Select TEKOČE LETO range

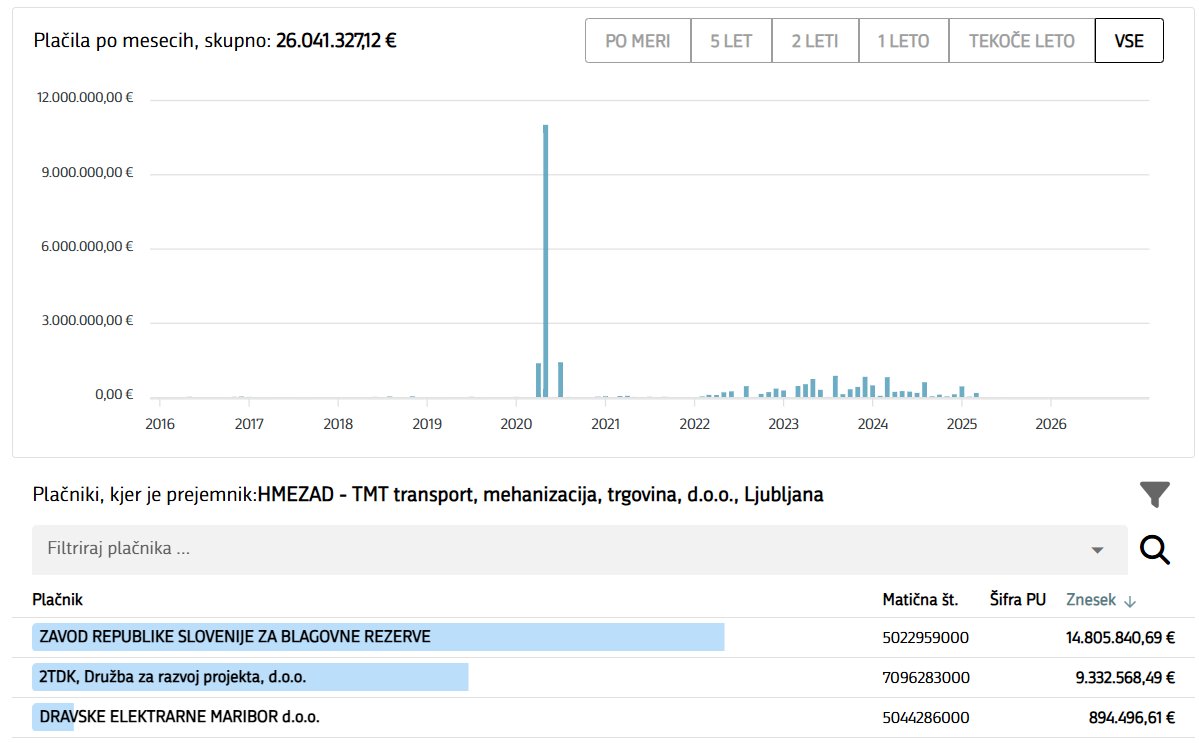[1022, 41]
